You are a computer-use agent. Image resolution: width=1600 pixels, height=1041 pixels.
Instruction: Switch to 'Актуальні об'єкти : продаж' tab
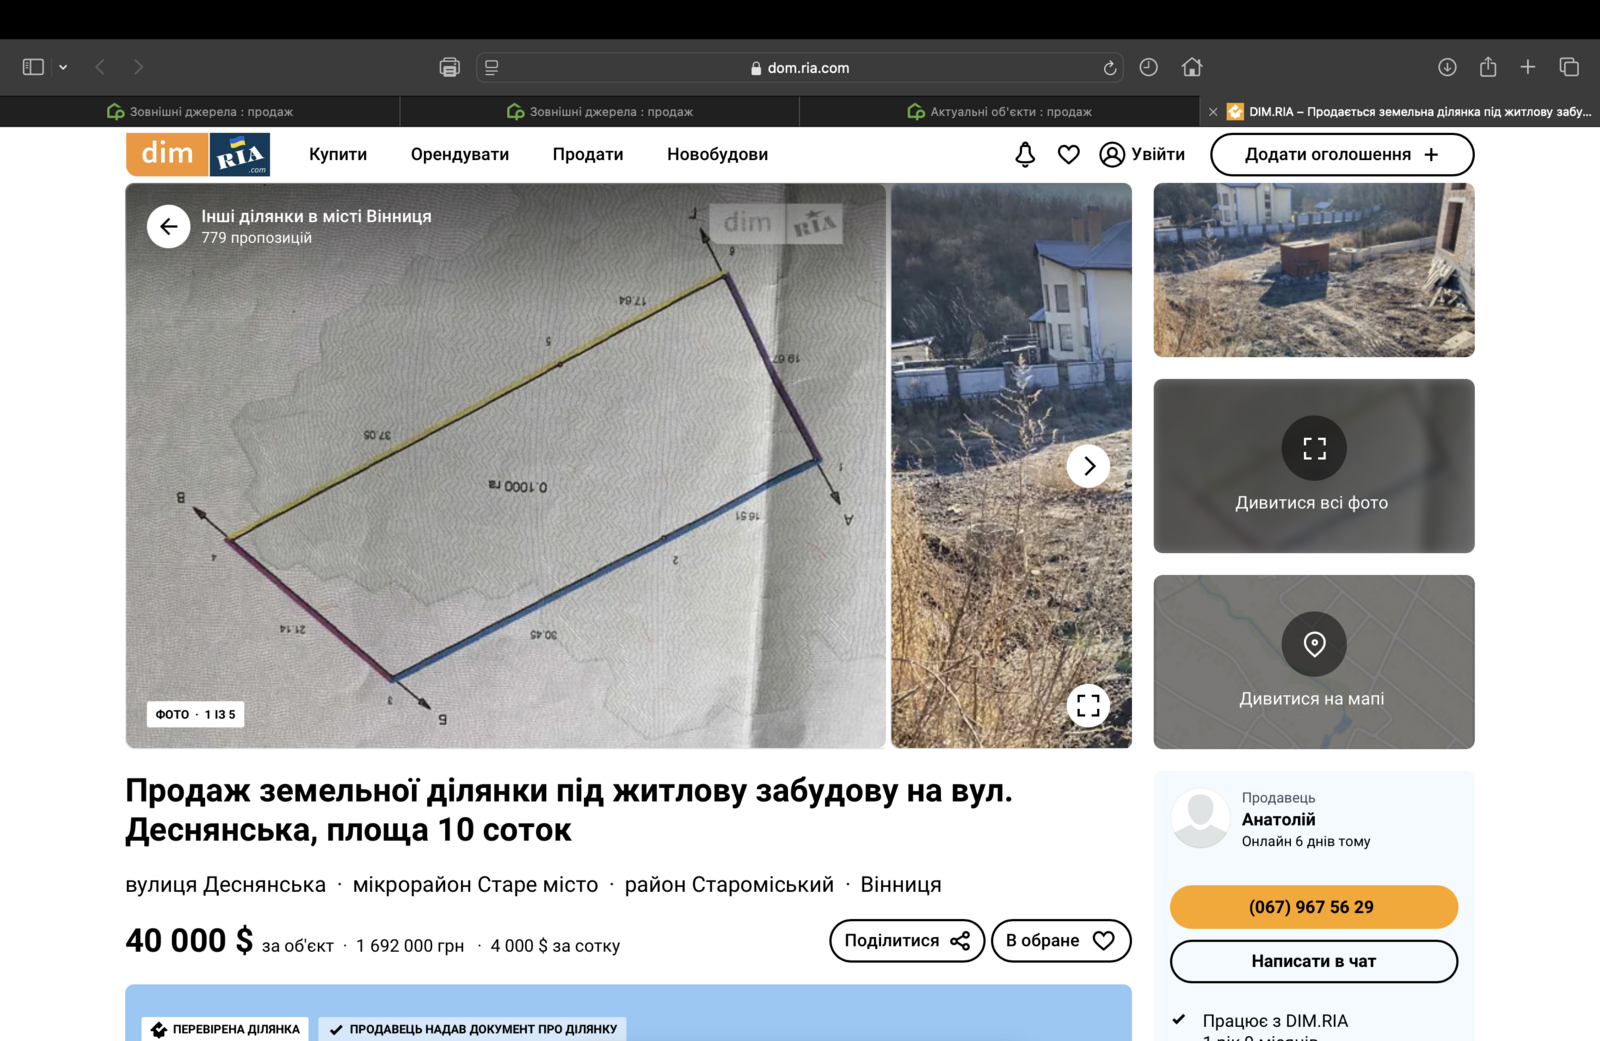click(x=1000, y=112)
